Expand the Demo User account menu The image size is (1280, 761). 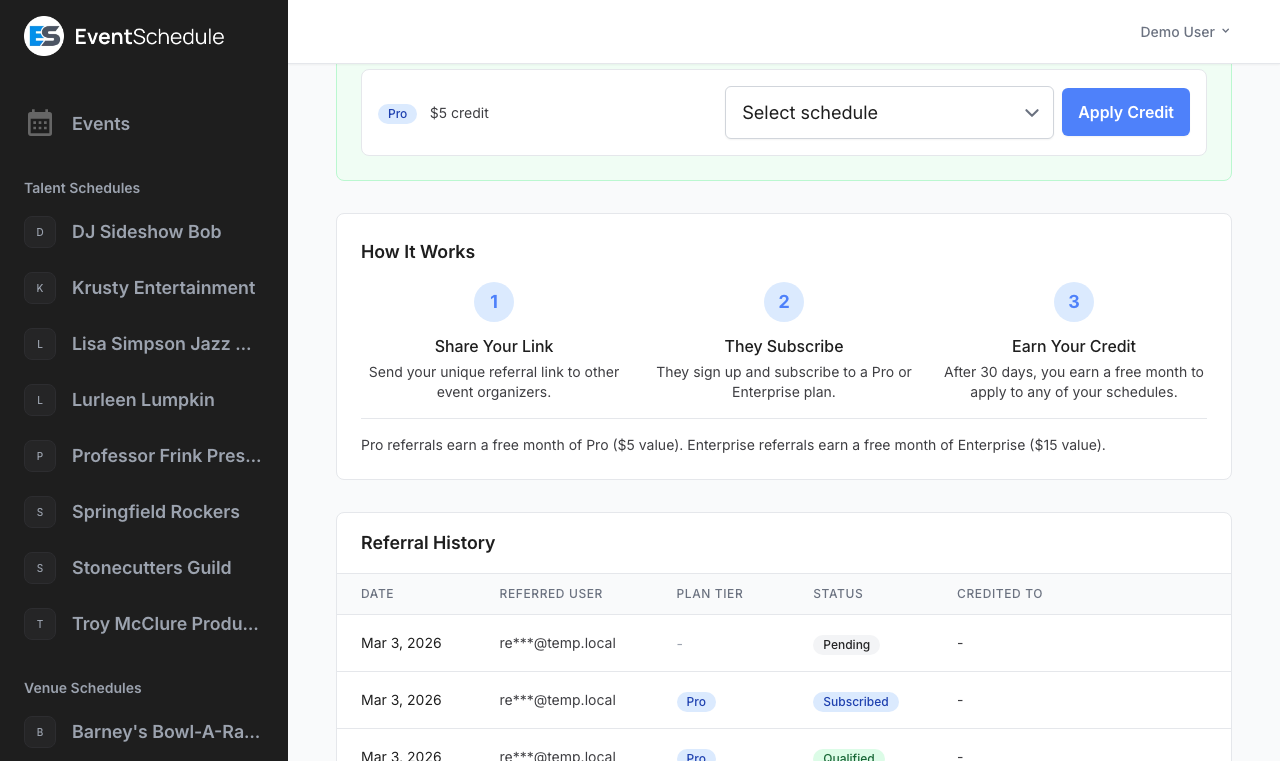1185,31
